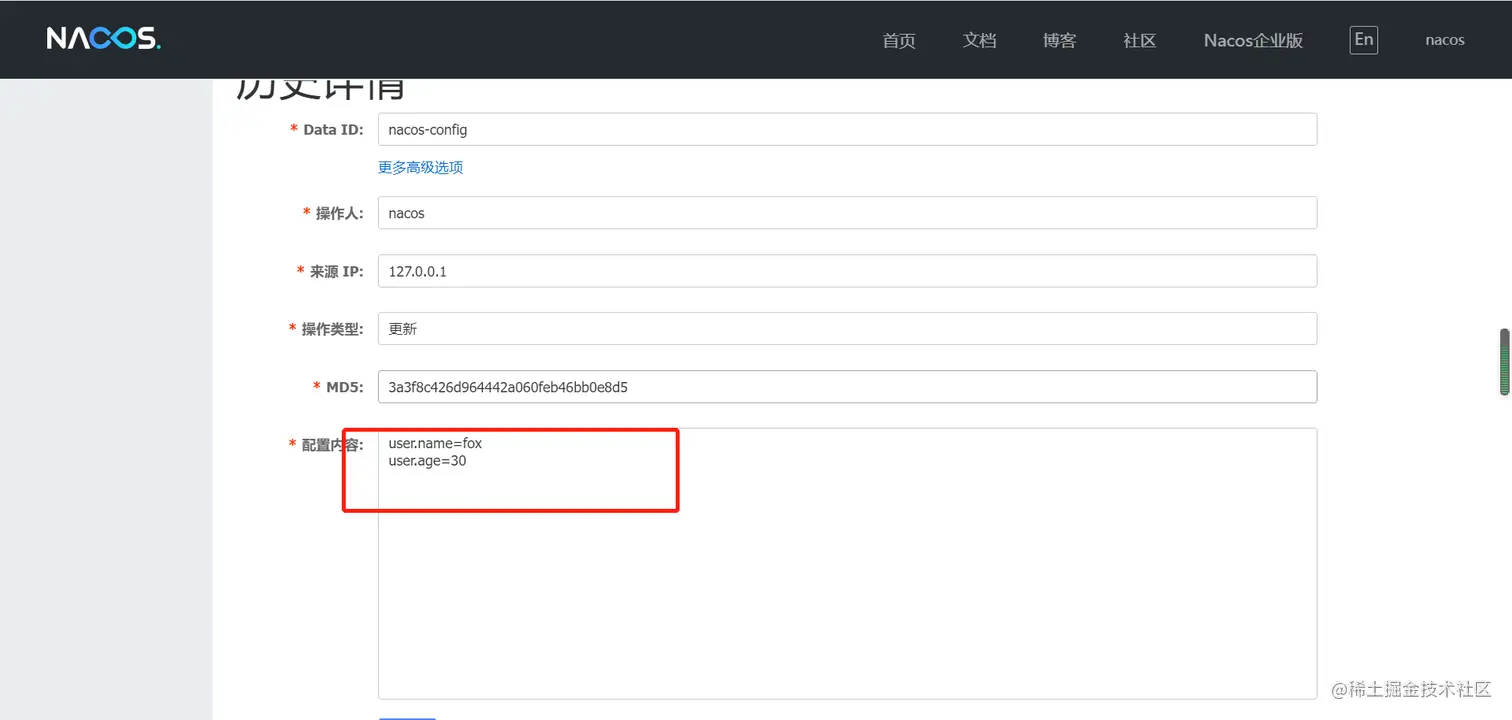The image size is (1512, 720).
Task: Click the user.name=fox line
Action: click(435, 443)
